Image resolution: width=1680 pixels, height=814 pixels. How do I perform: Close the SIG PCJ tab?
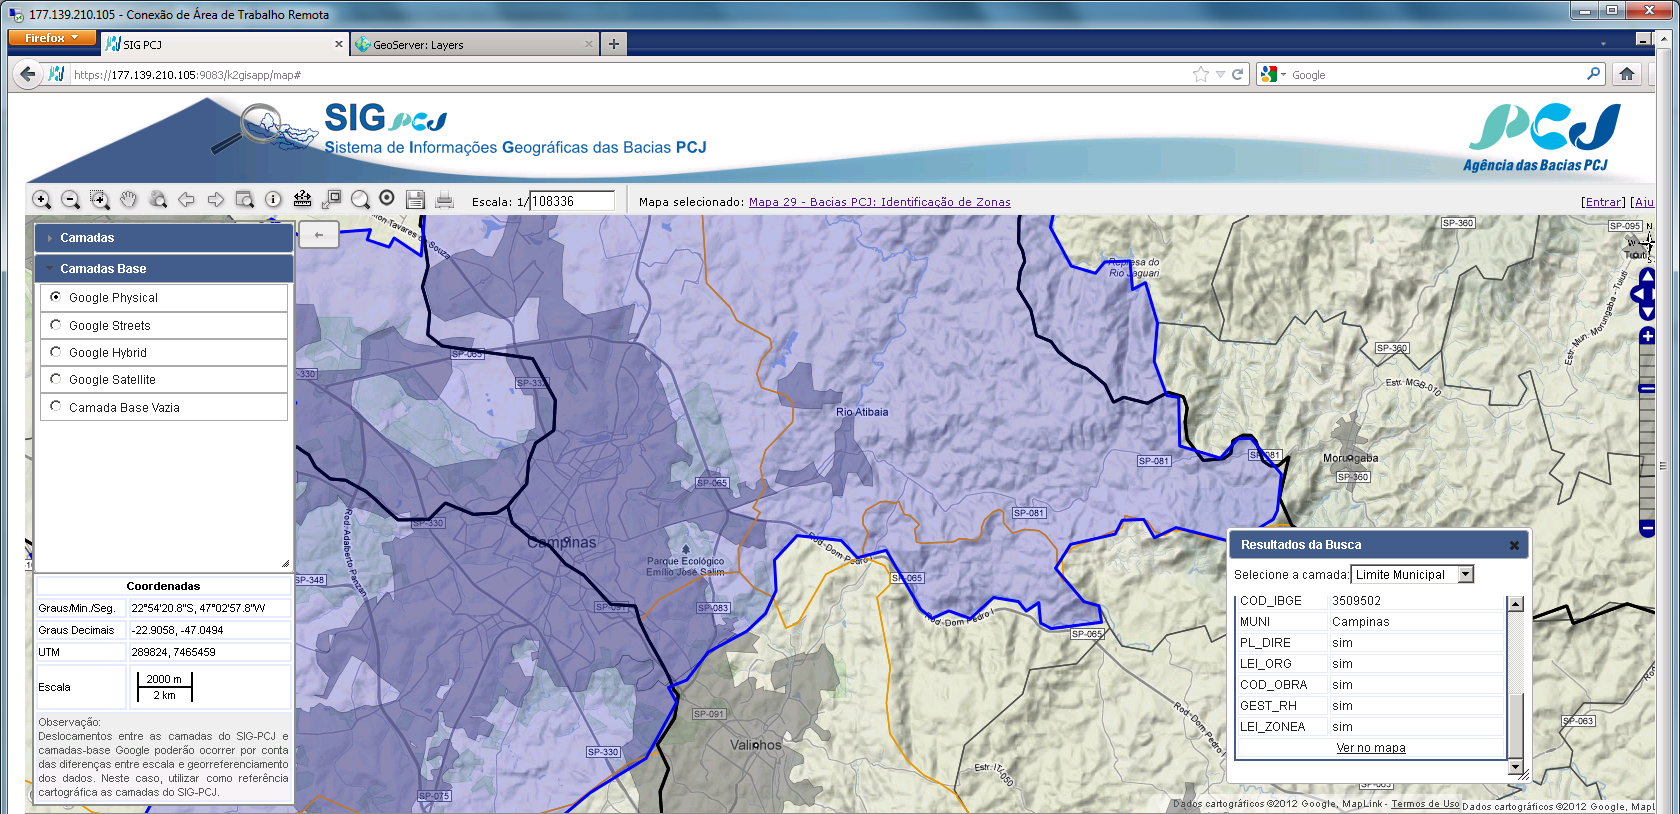[339, 44]
